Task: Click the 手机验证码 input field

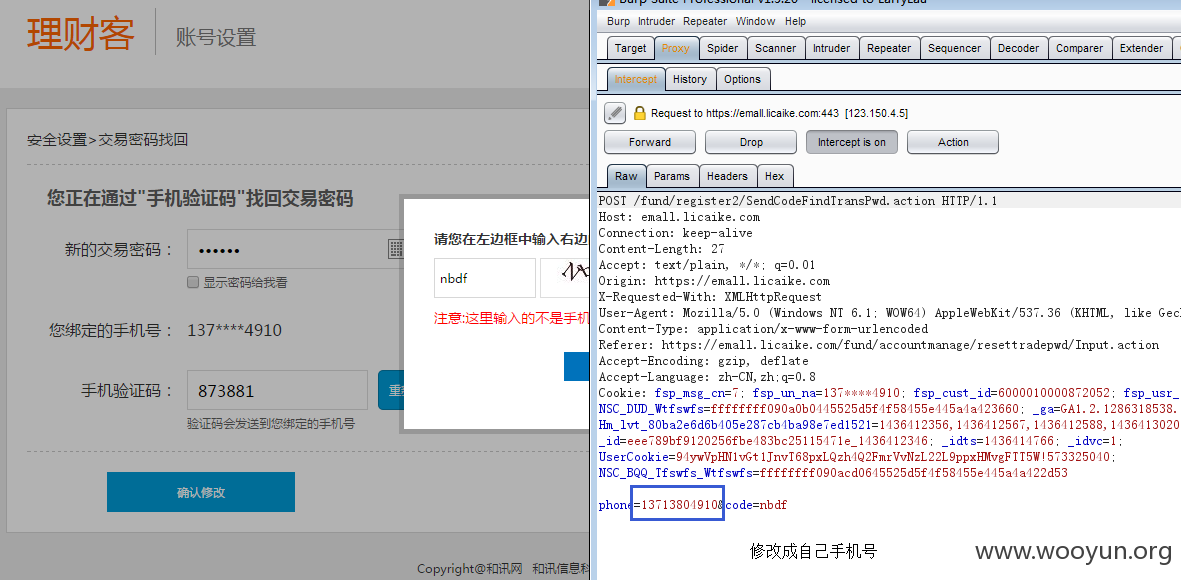Action: tap(277, 391)
